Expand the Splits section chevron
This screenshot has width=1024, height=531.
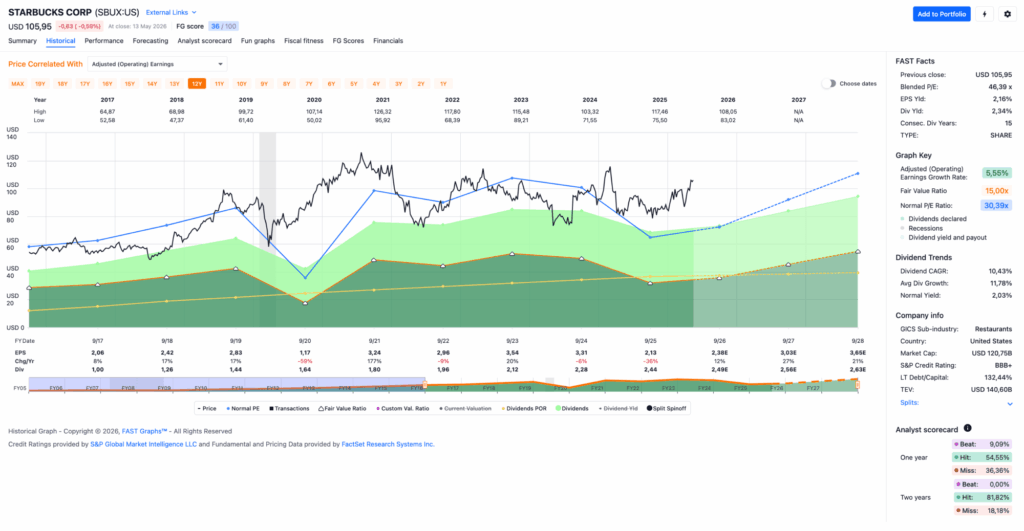(x=1010, y=404)
